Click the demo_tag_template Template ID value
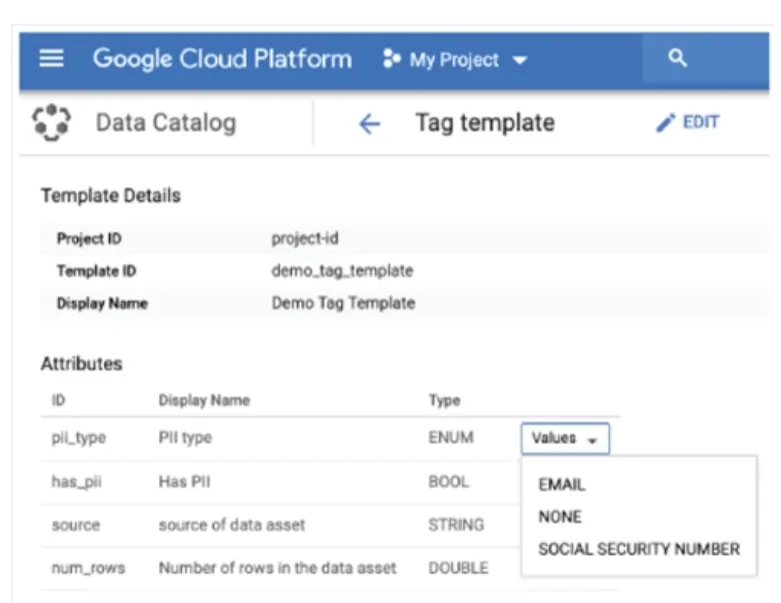The height and width of the screenshot is (603, 781). click(x=342, y=271)
